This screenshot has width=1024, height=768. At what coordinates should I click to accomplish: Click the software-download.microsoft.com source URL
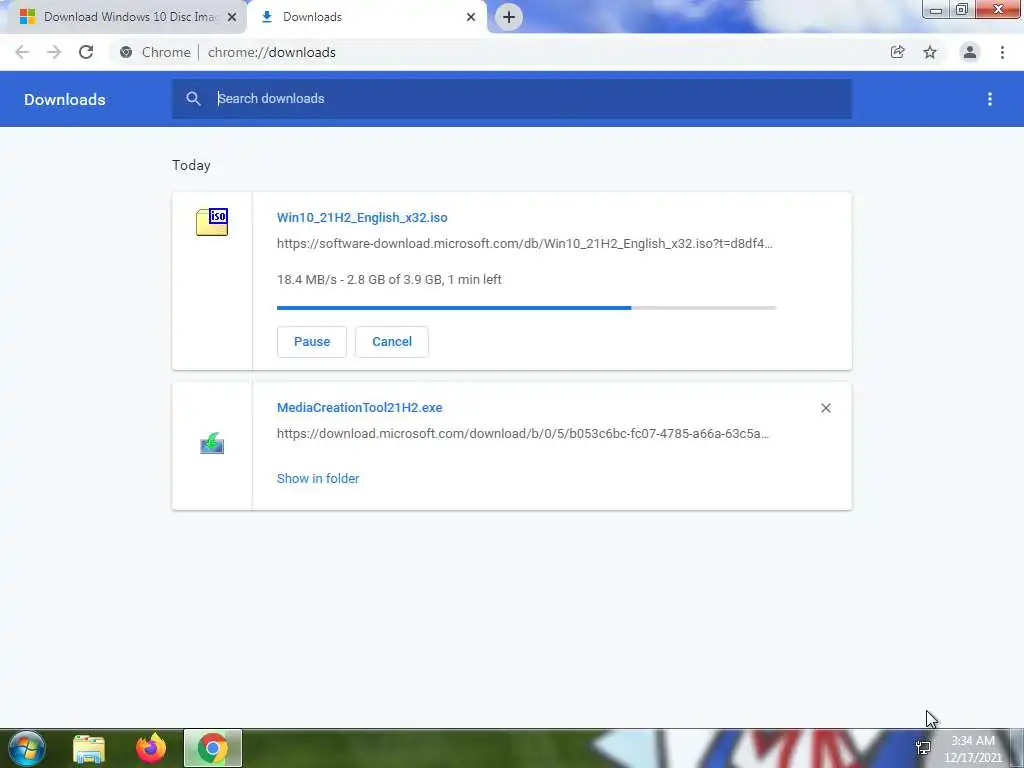click(x=524, y=244)
